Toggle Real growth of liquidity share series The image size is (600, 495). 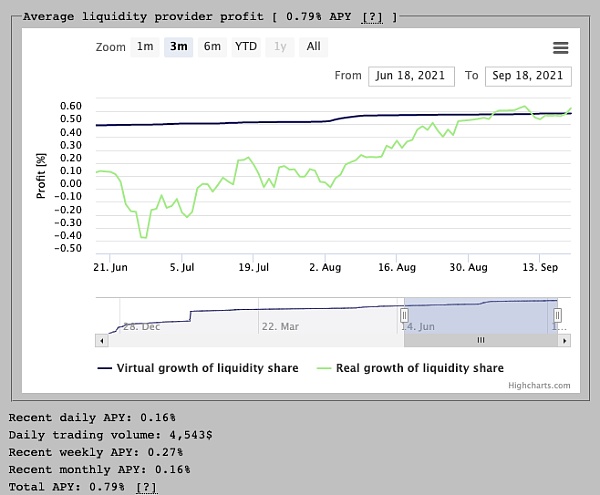tap(409, 368)
